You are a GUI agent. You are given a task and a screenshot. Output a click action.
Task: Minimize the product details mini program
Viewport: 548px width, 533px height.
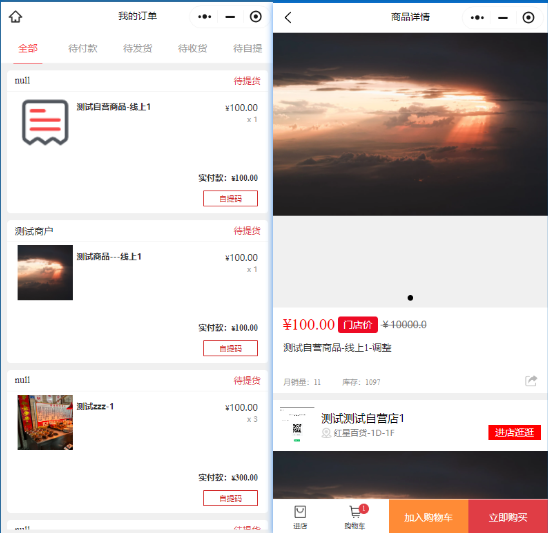click(x=503, y=17)
